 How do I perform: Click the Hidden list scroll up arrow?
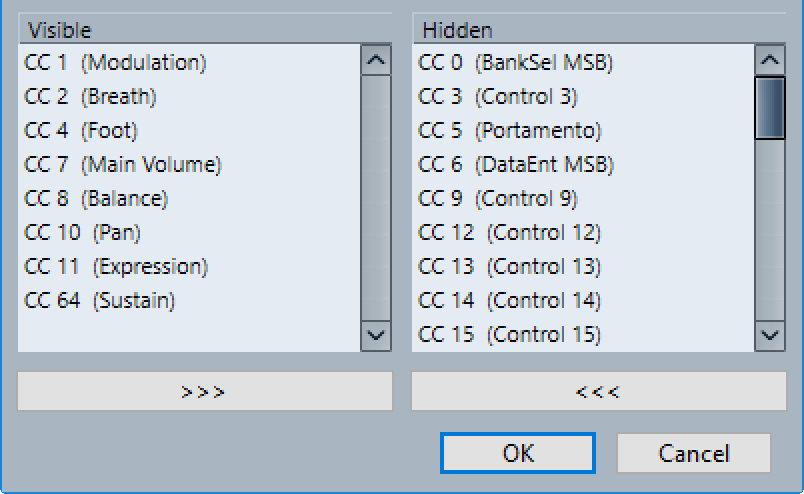770,60
